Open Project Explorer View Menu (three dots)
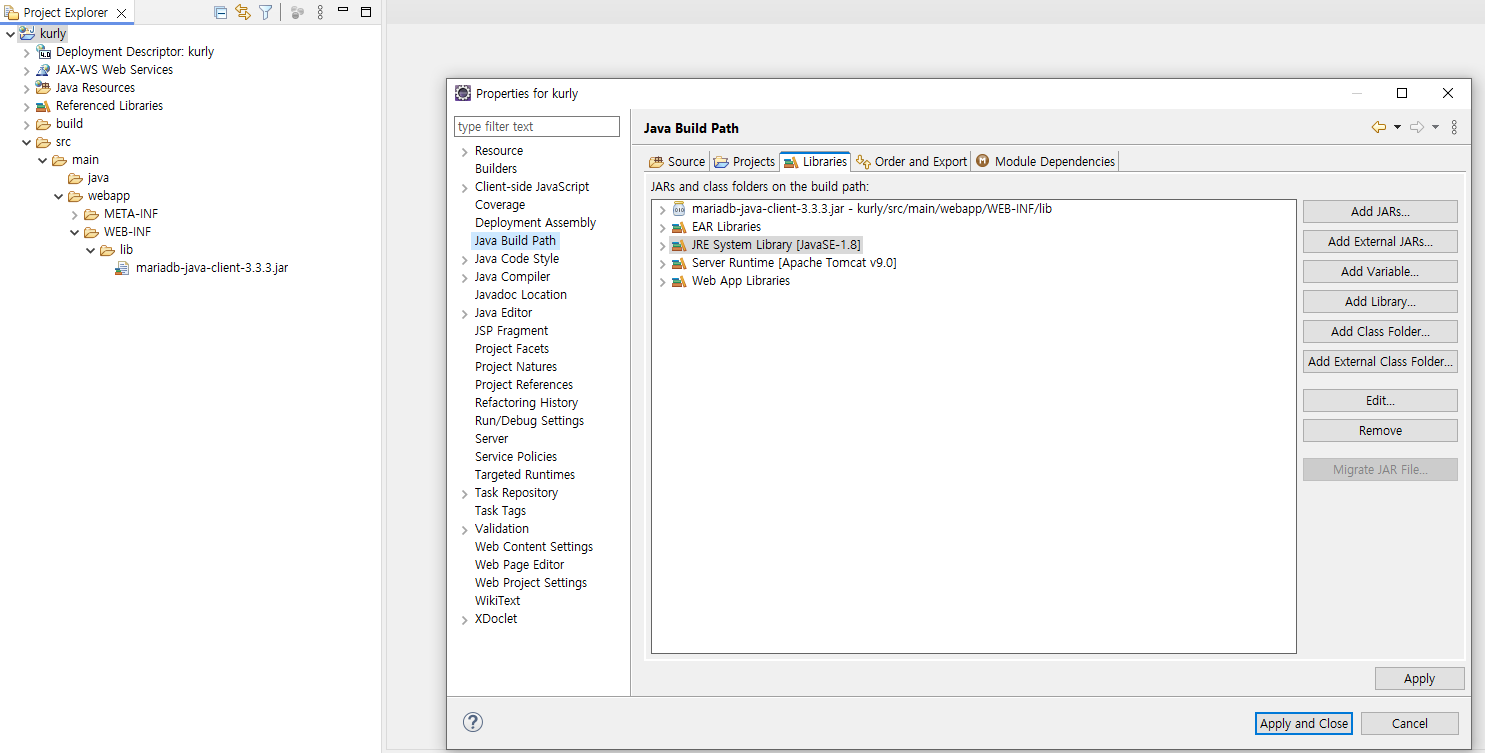The image size is (1485, 753). tap(320, 12)
